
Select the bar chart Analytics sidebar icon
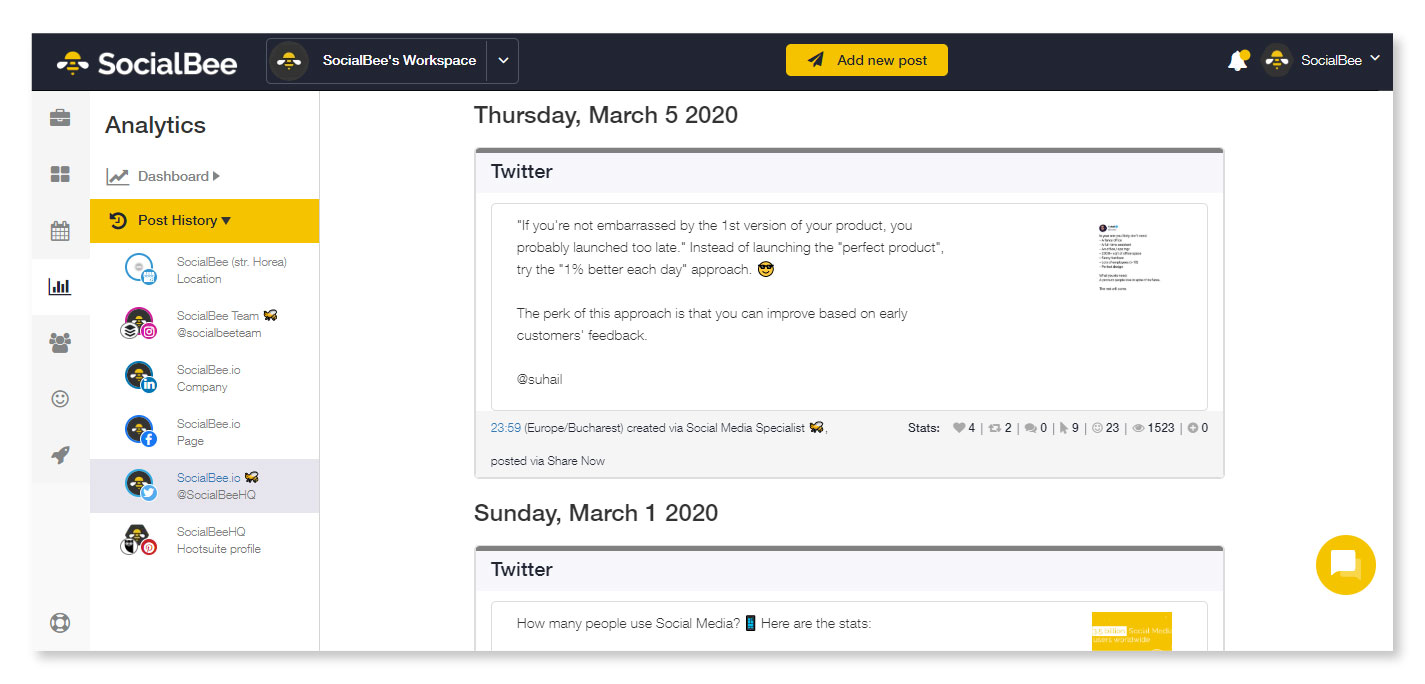pyautogui.click(x=60, y=287)
